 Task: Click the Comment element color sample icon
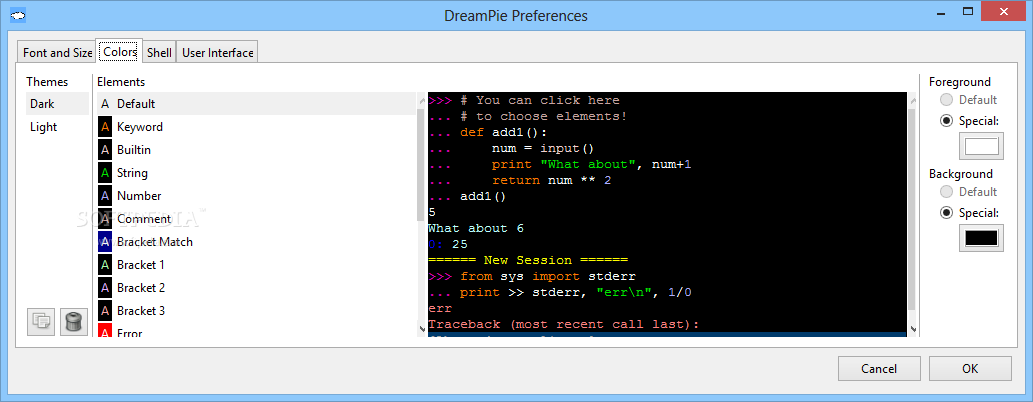(105, 219)
